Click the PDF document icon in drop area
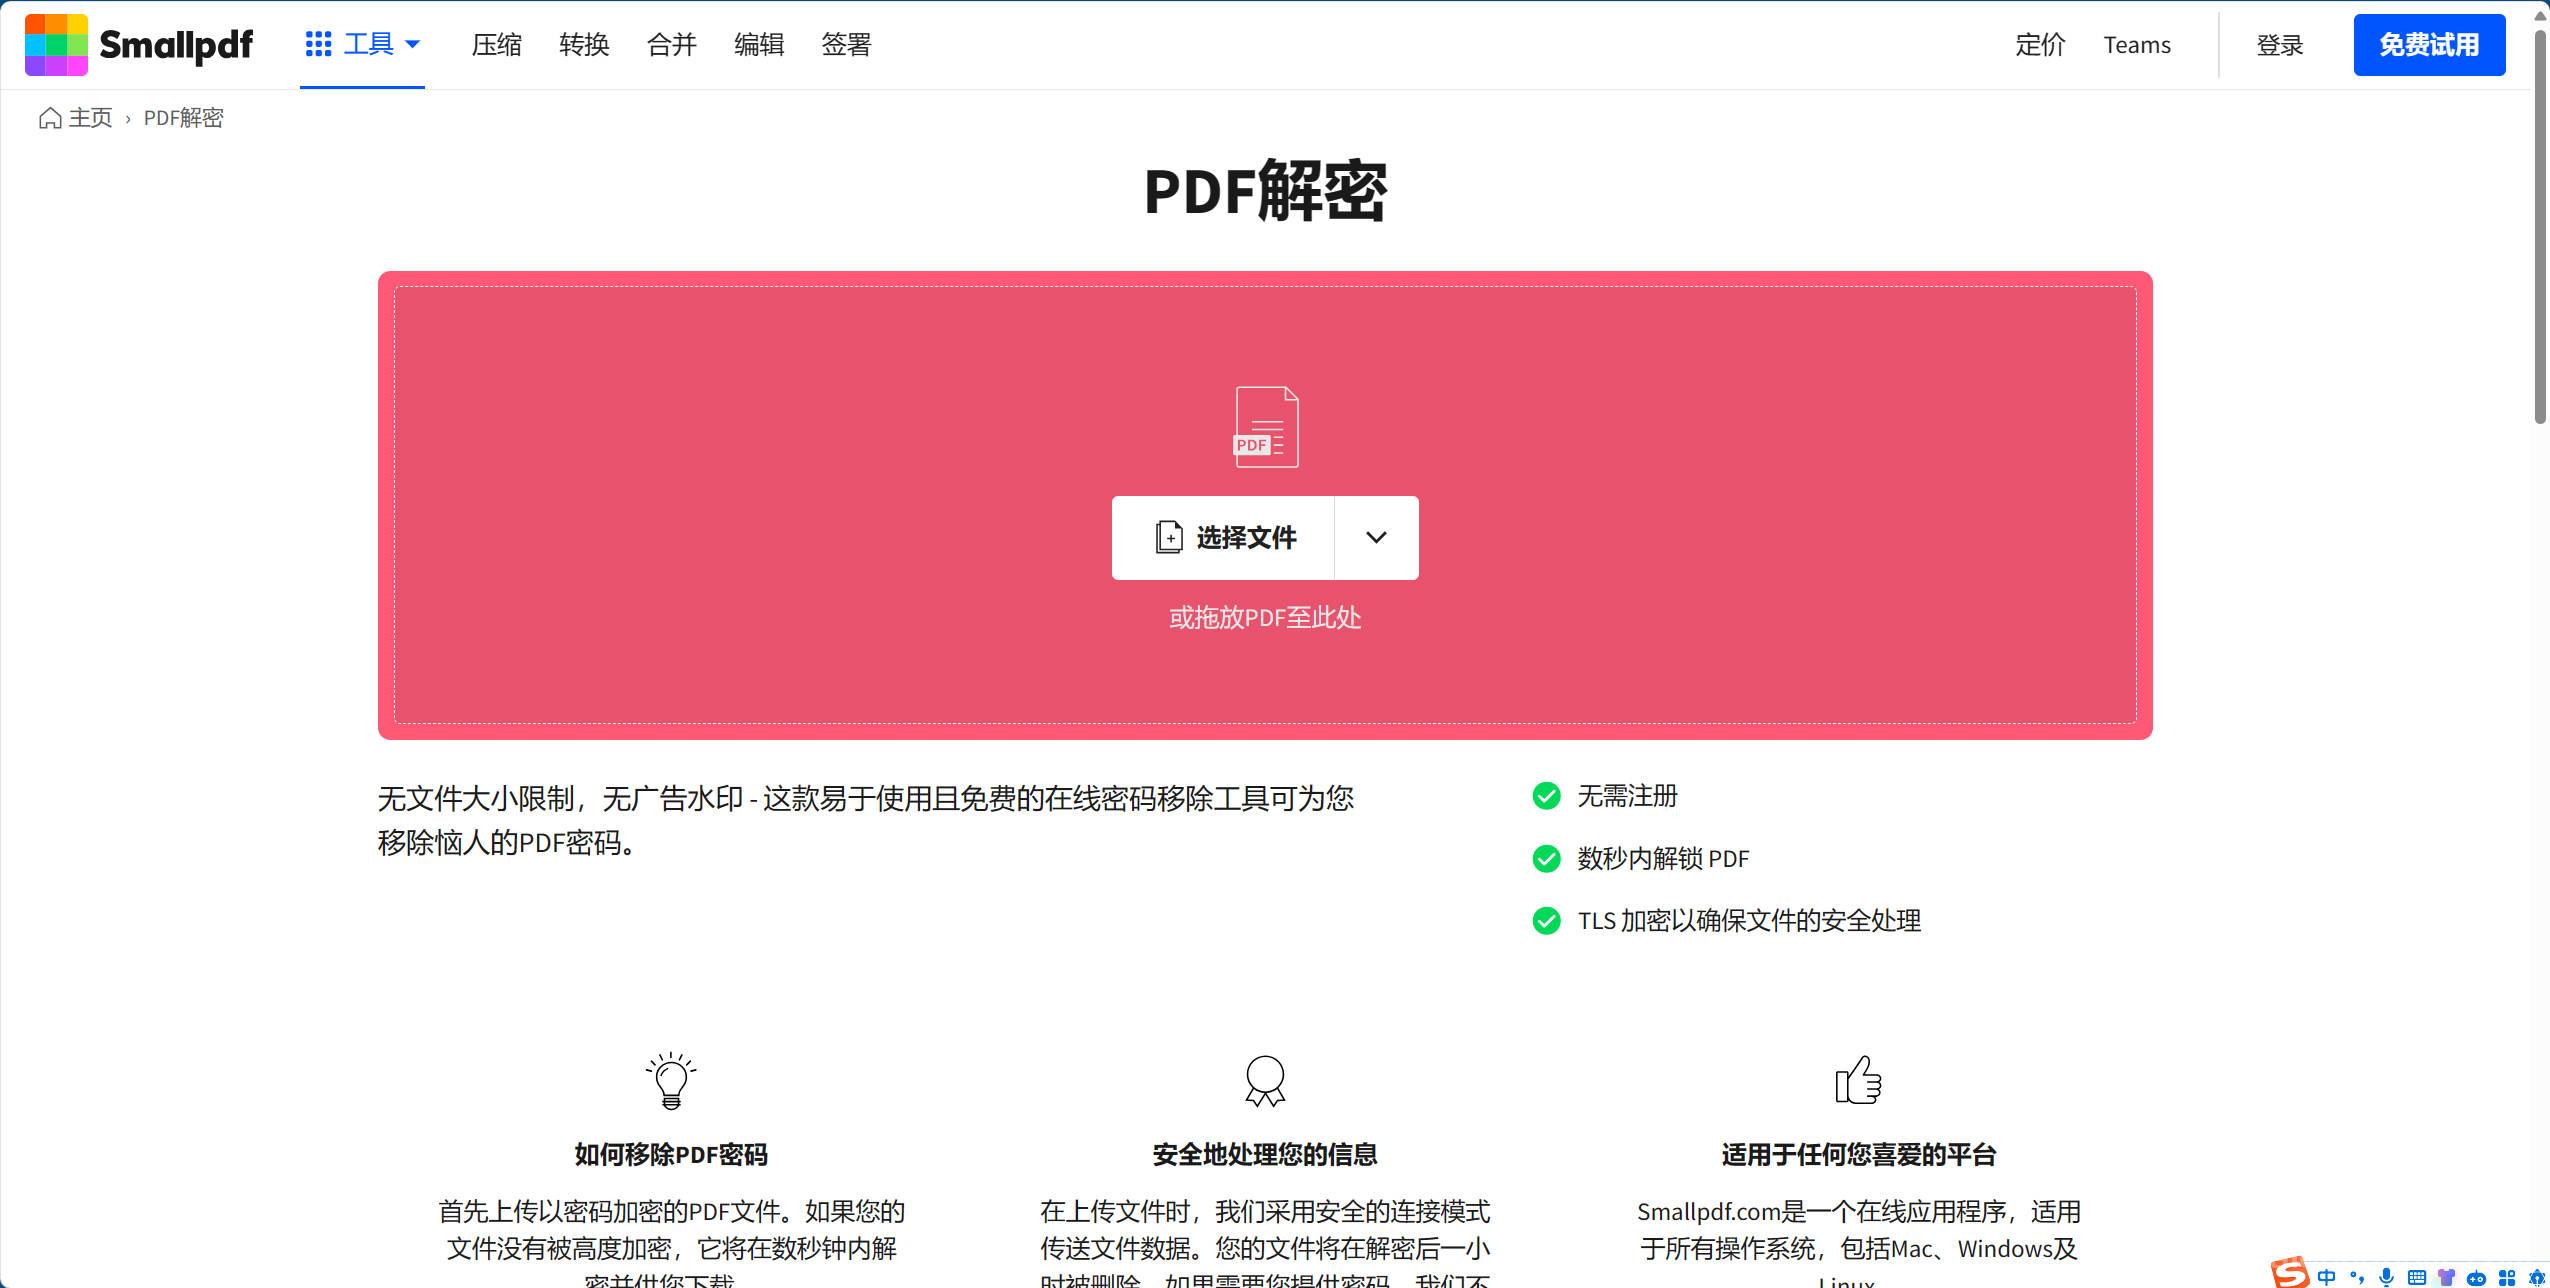2550x1288 pixels. point(1266,427)
